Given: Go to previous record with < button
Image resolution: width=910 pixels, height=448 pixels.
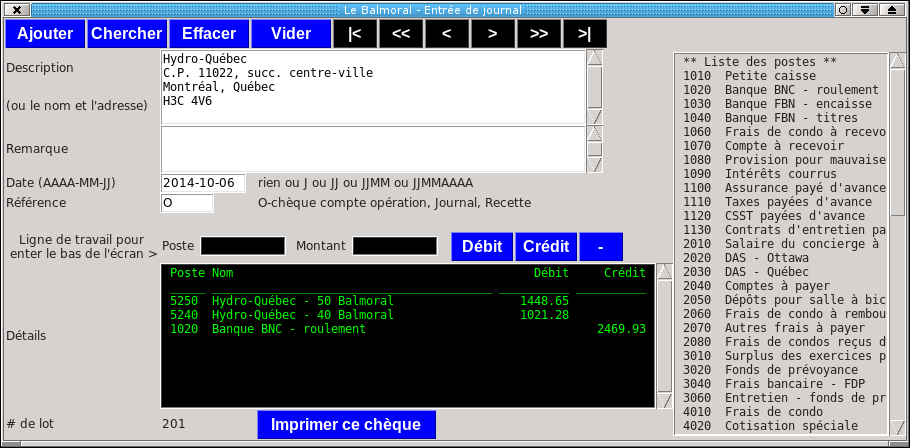Looking at the screenshot, I should click(x=447, y=34).
